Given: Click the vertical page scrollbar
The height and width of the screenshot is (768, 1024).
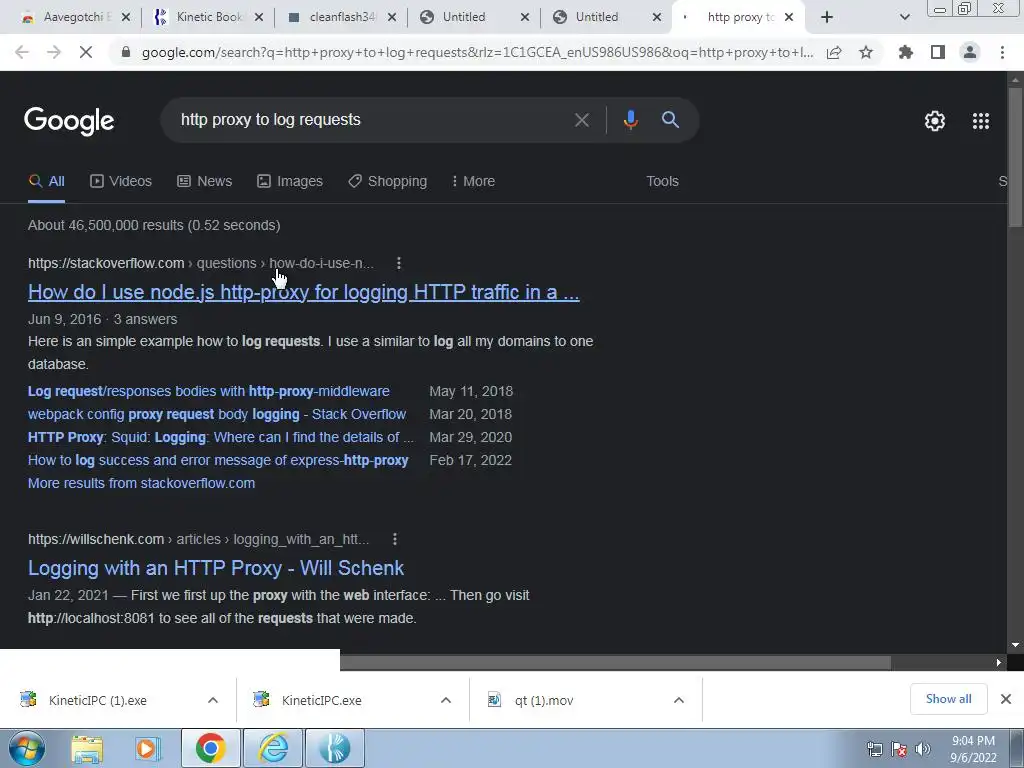Looking at the screenshot, I should click(x=1015, y=157).
